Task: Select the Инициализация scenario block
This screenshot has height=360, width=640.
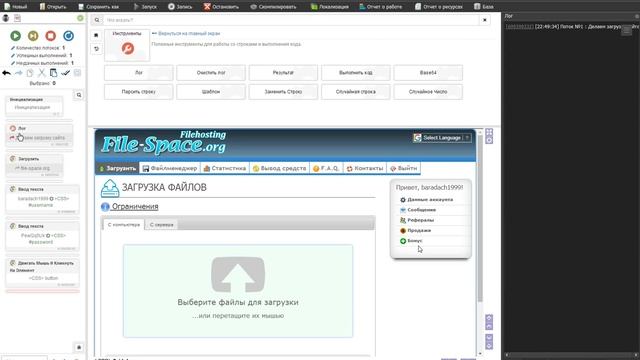Action: click(34, 107)
